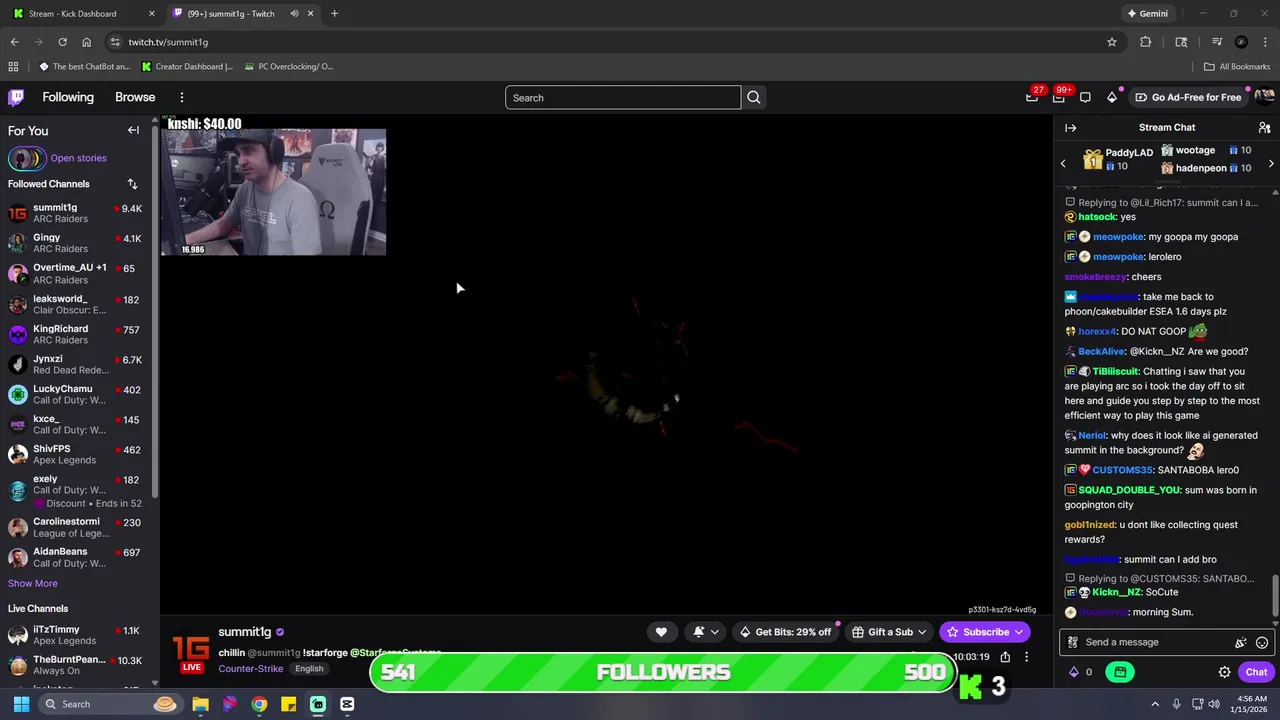This screenshot has height=720, width=1280.
Task: Open the Whispers speech bubble icon
Action: (x=1085, y=97)
